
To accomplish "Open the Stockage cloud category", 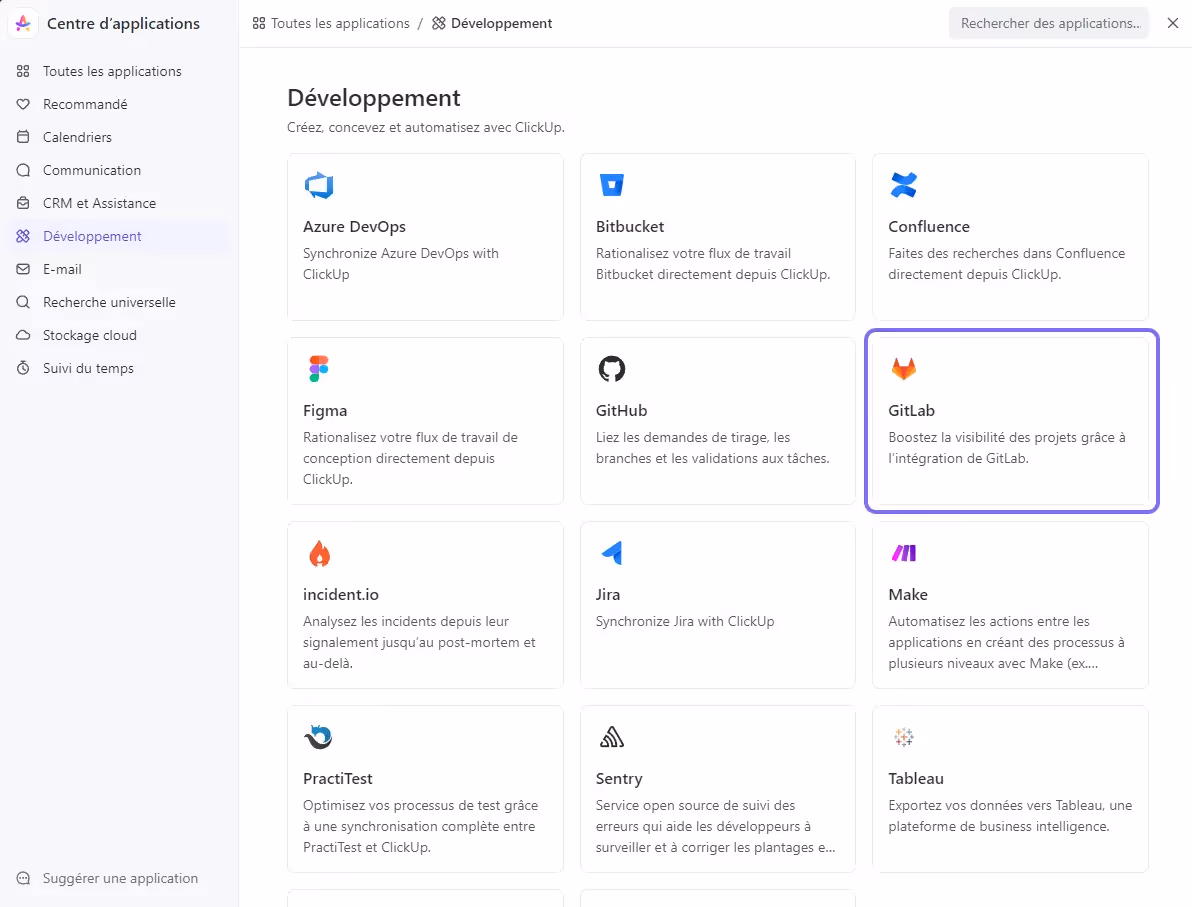I will point(89,335).
